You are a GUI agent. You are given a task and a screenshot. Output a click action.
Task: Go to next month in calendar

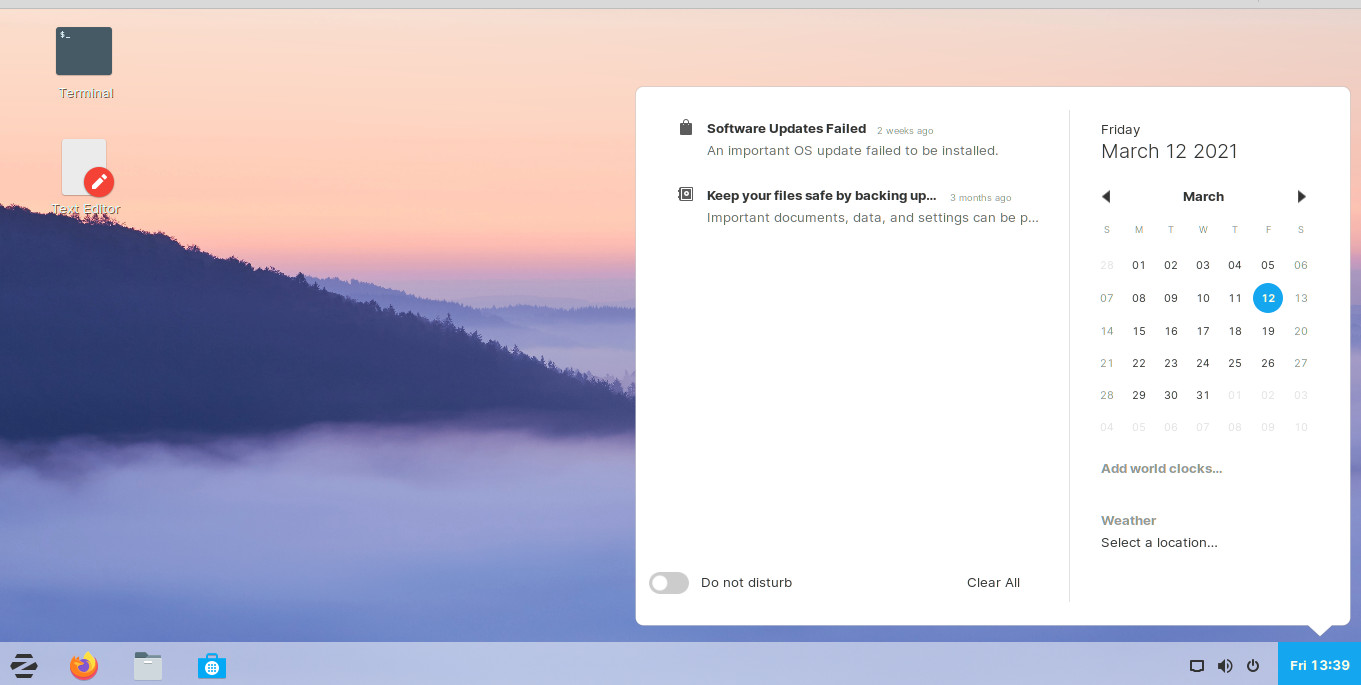(x=1301, y=196)
